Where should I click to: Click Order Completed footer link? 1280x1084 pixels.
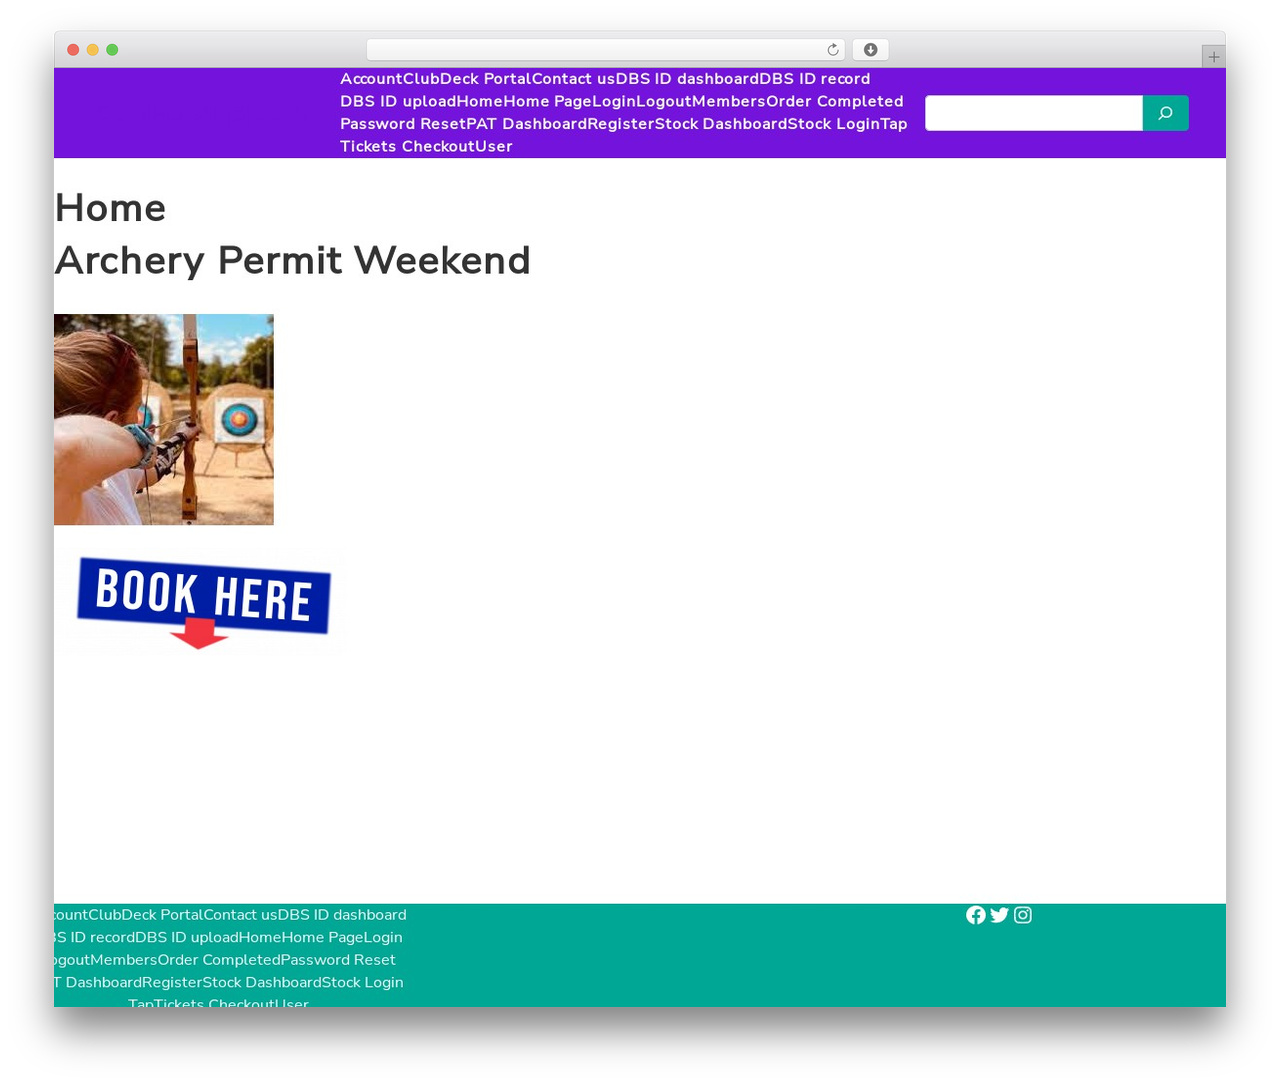(x=219, y=960)
